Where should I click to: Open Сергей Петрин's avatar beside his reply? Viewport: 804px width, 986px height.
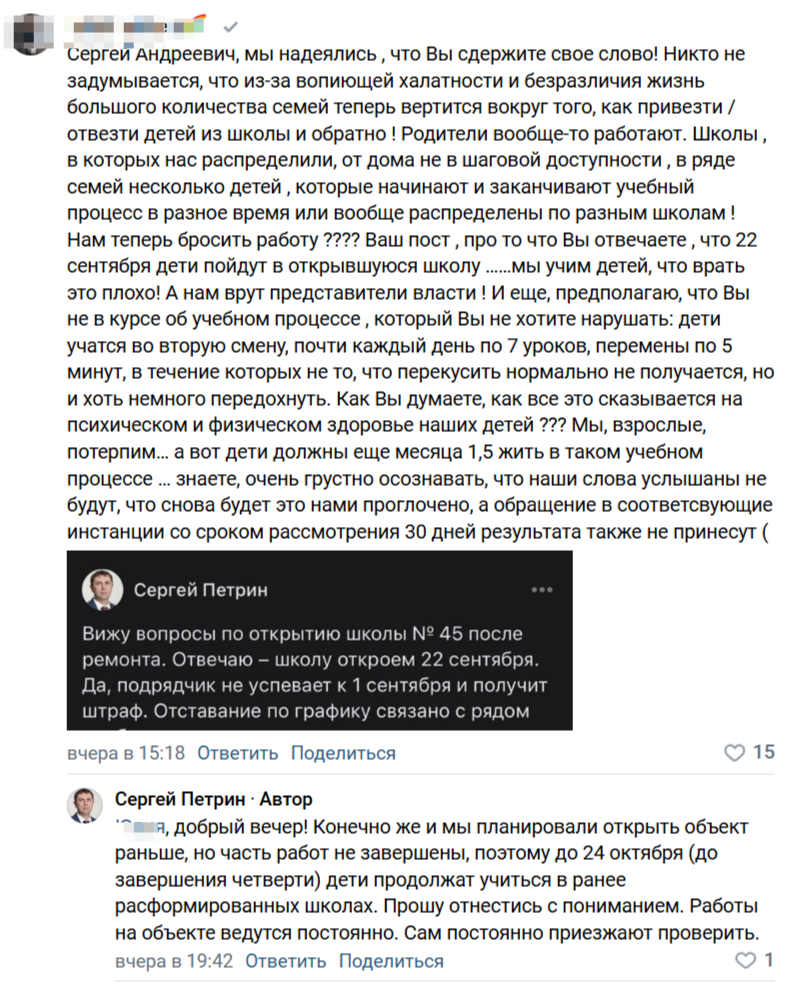click(86, 804)
